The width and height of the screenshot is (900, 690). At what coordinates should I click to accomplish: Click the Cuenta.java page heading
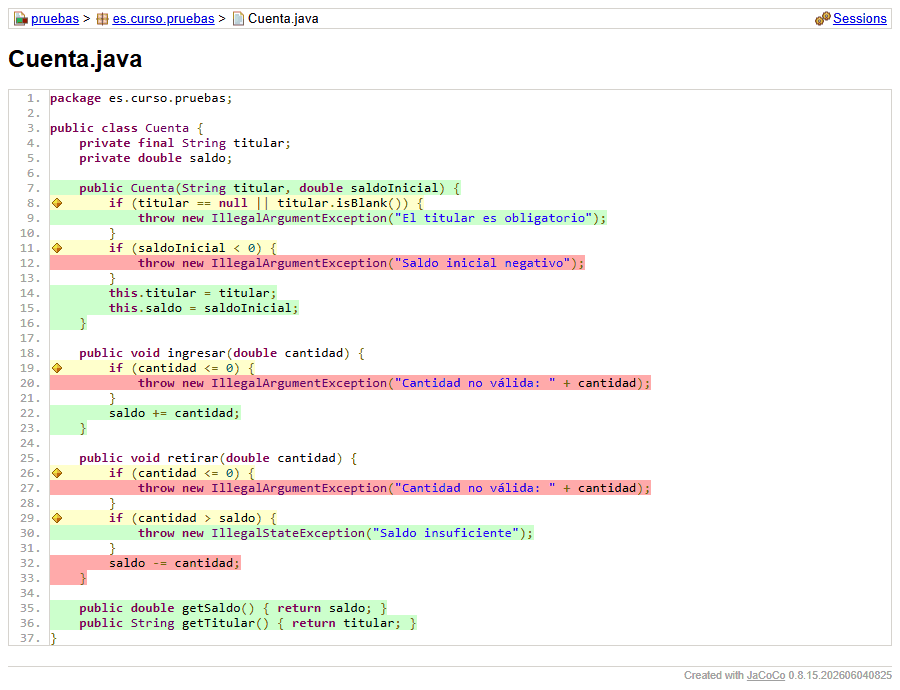click(75, 59)
